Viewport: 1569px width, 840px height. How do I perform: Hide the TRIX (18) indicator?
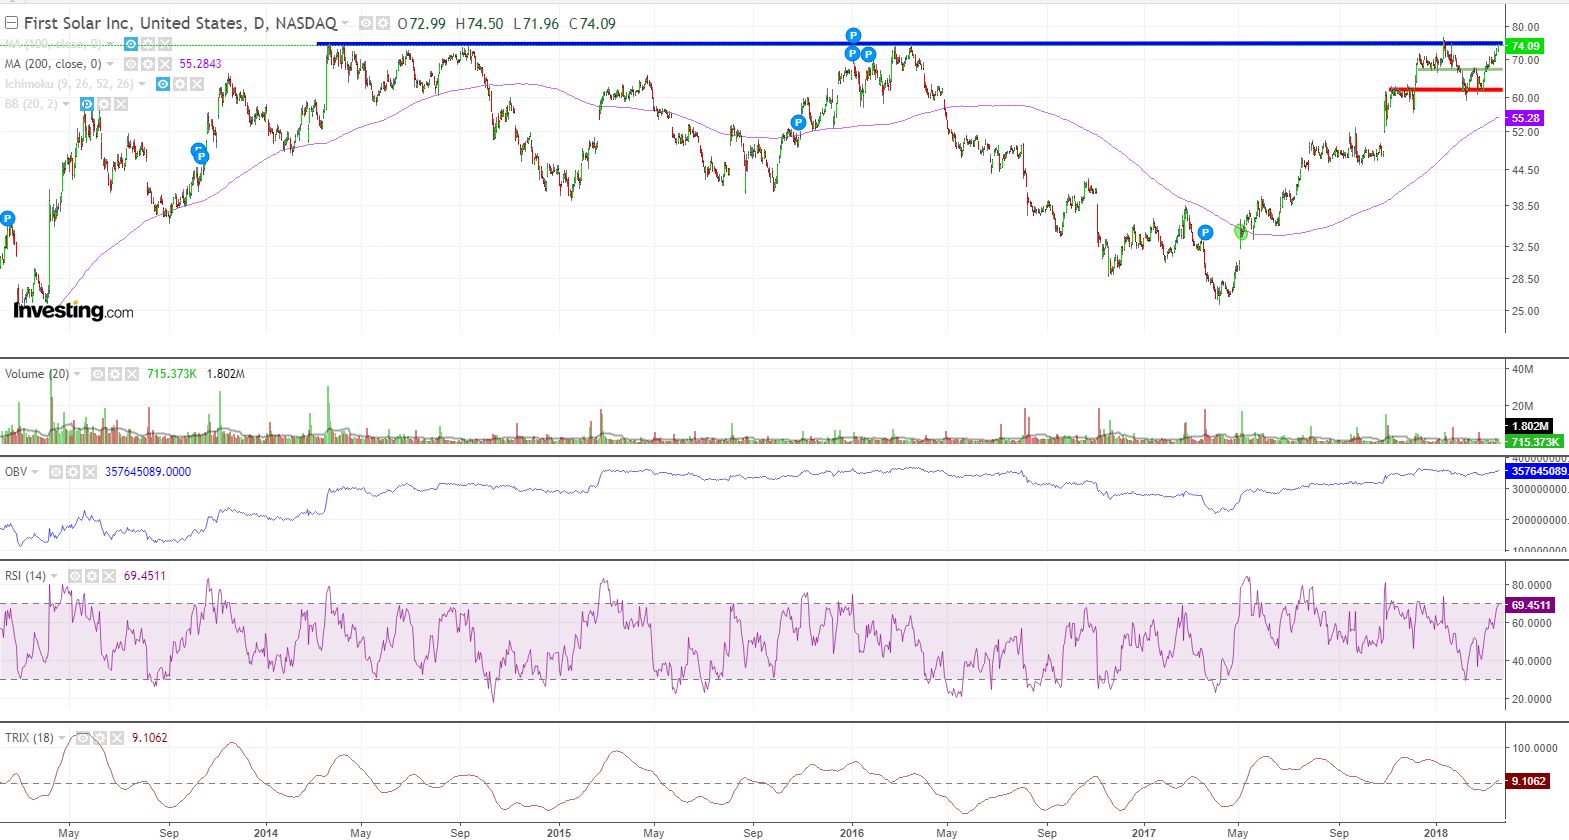83,738
